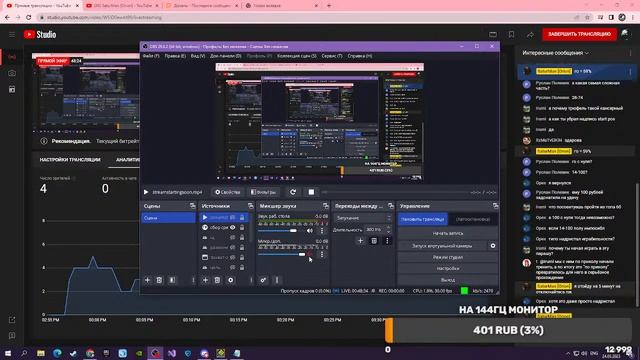Viewport: 640px width, 360px height.
Task: Open advanced audio properties gear in Микшер звука
Action: tap(263, 280)
